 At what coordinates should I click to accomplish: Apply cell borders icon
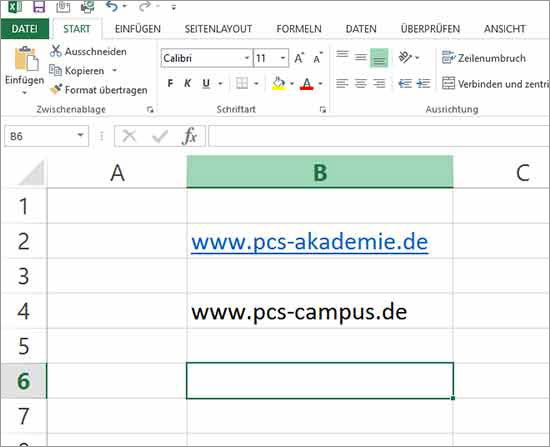(x=242, y=84)
